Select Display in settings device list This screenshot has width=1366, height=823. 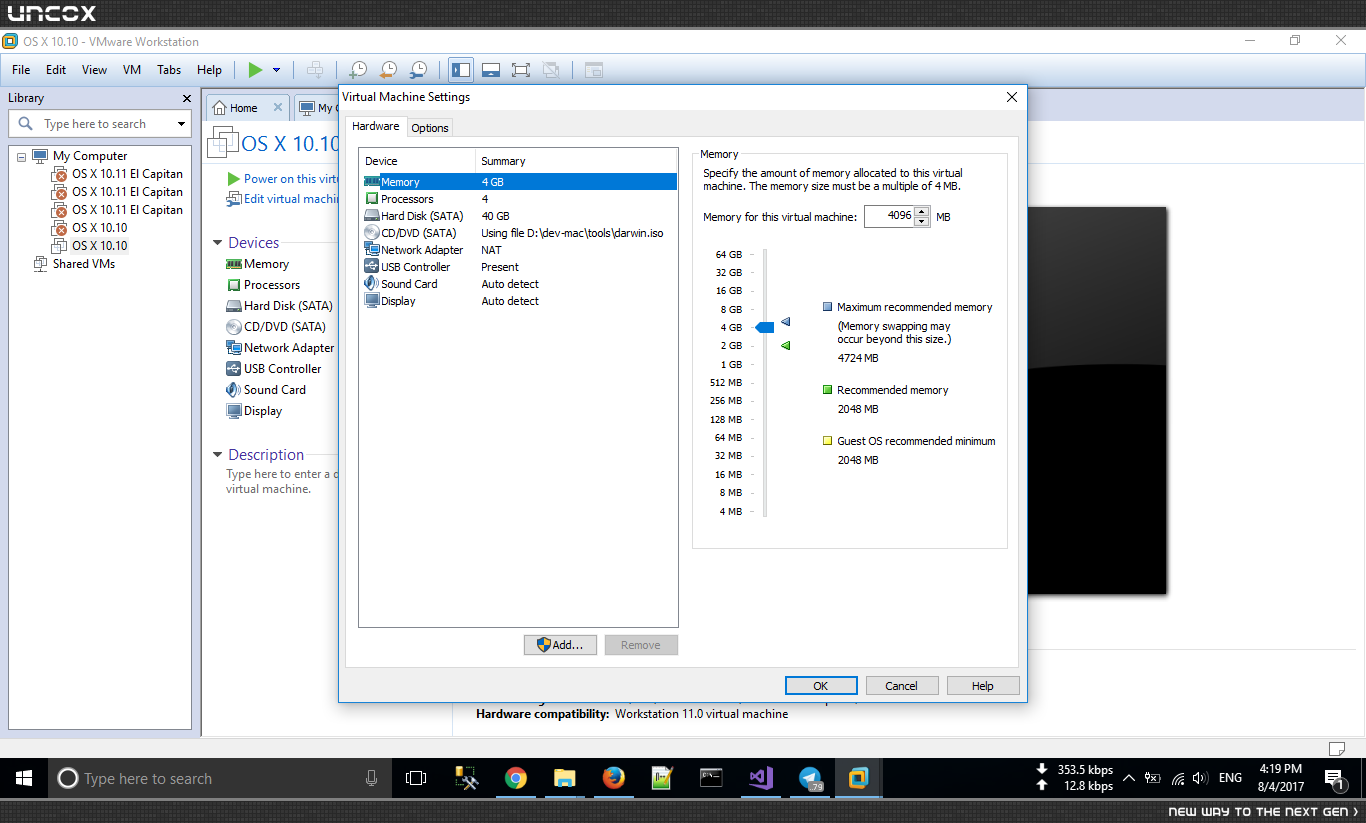(520, 301)
